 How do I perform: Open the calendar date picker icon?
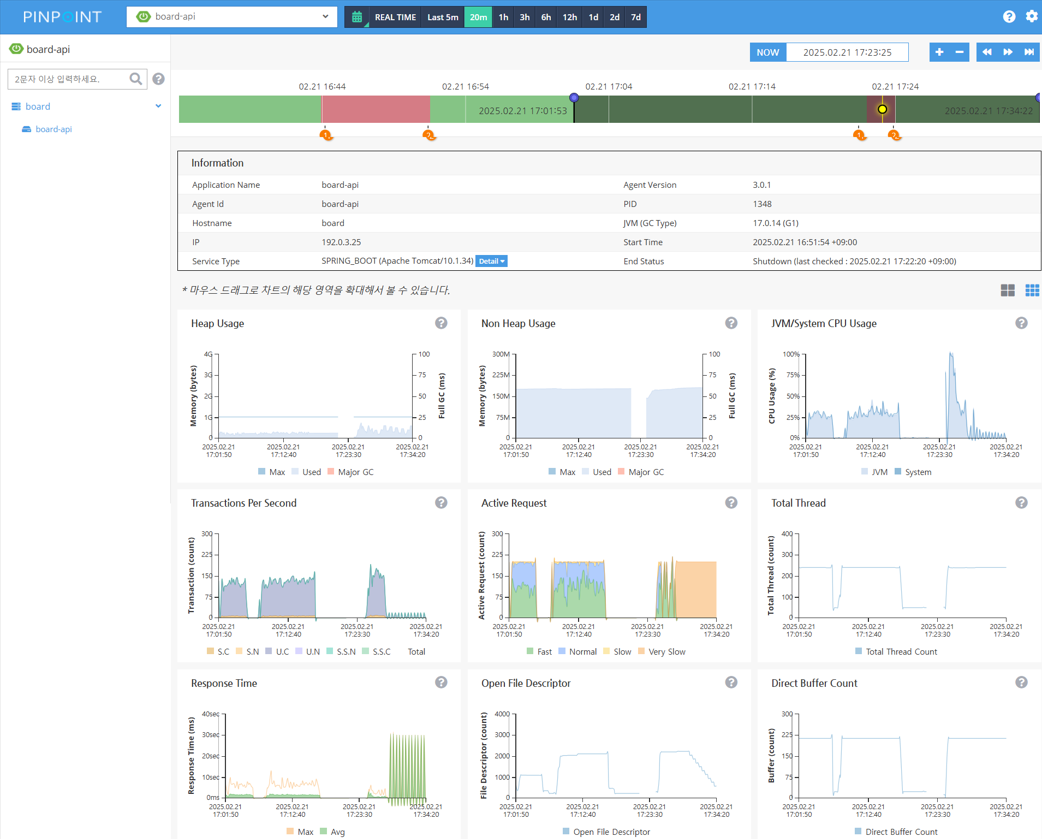coord(357,17)
